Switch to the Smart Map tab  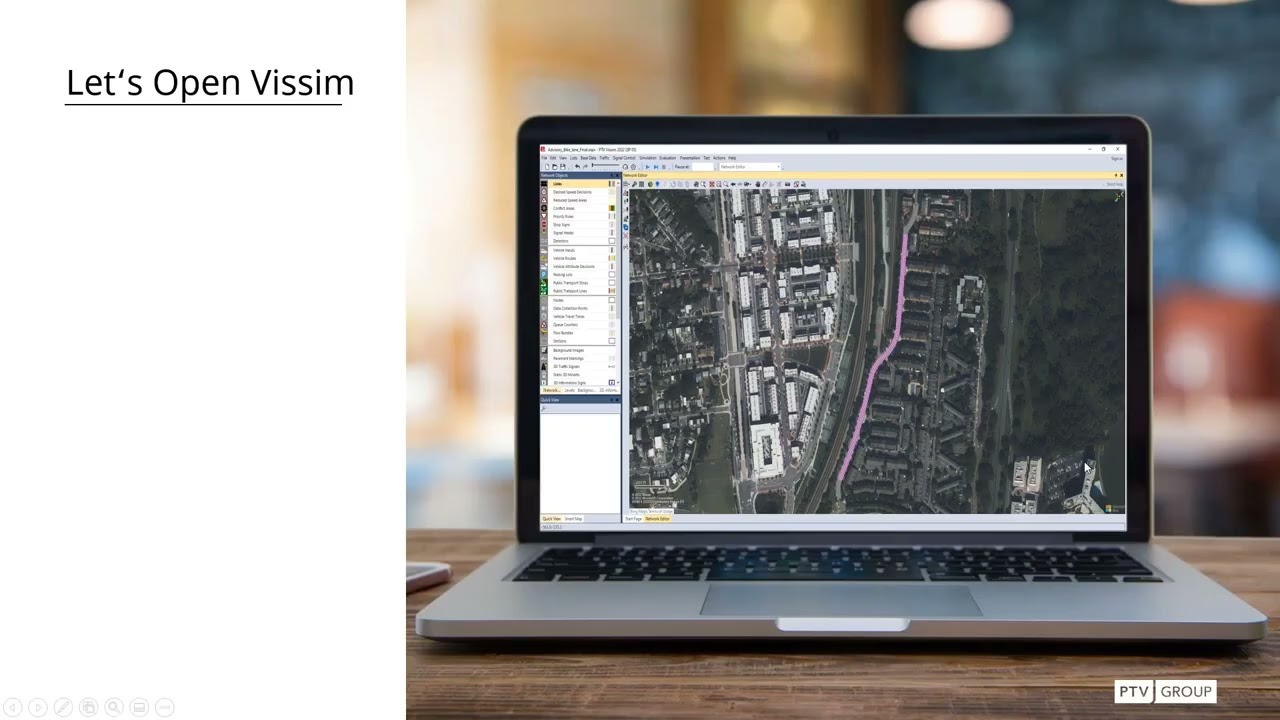pyautogui.click(x=573, y=519)
